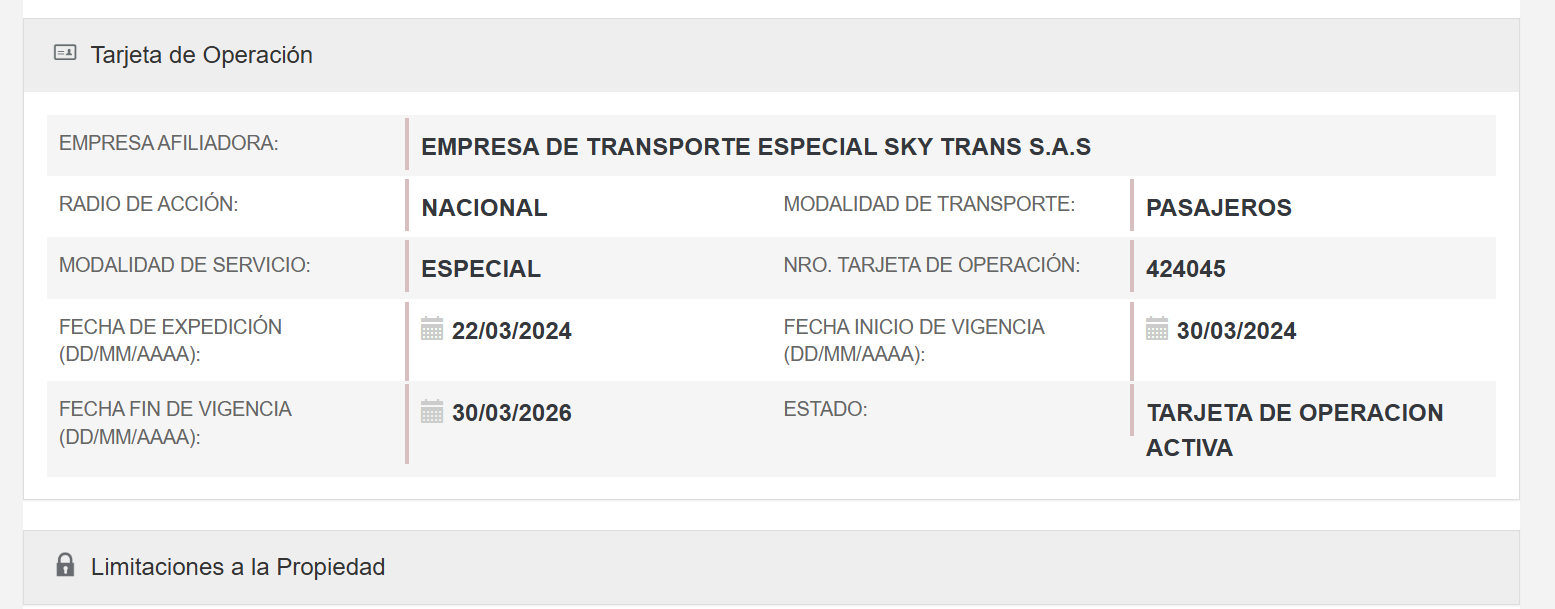Click the calendar icon next to 22/03/2024
1555x609 pixels.
(432, 329)
